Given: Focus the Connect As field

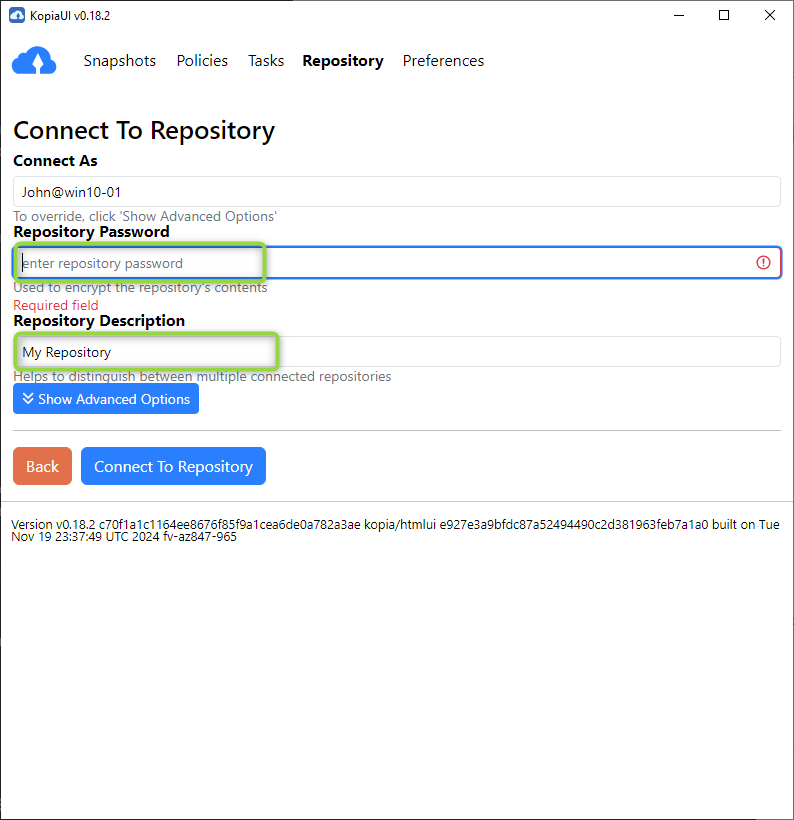Looking at the screenshot, I should click(397, 192).
